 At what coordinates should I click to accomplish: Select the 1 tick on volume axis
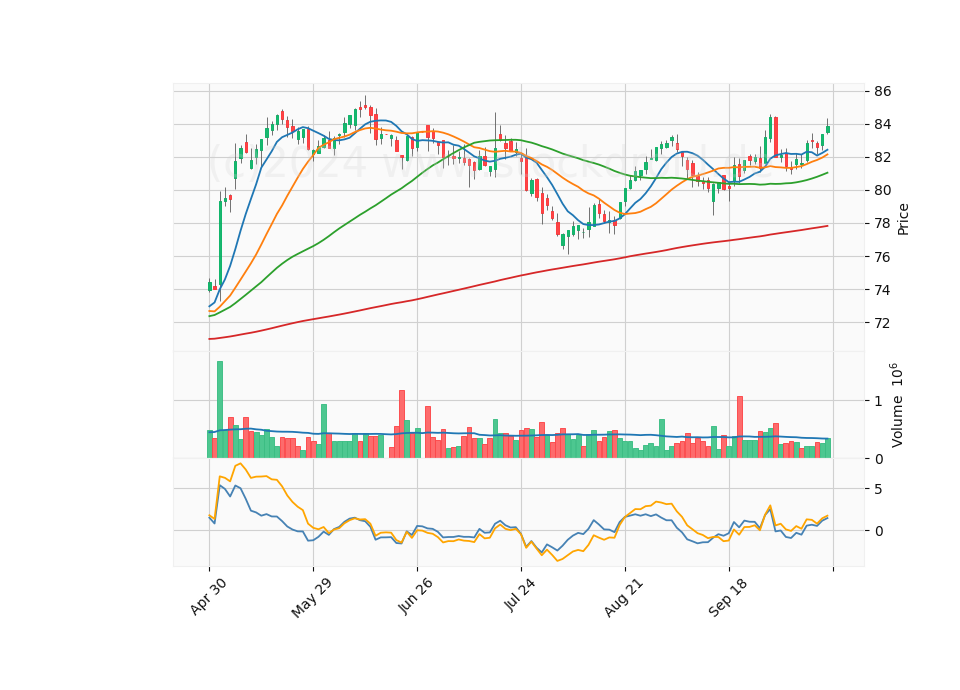click(x=879, y=401)
